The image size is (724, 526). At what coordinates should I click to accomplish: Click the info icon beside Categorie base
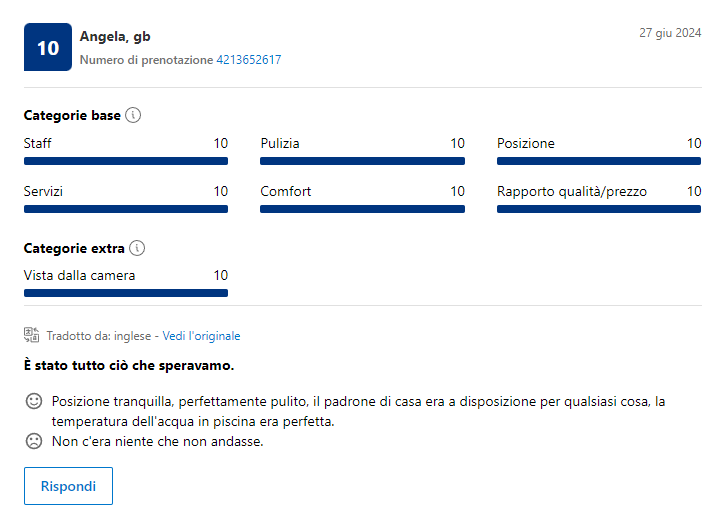[133, 115]
